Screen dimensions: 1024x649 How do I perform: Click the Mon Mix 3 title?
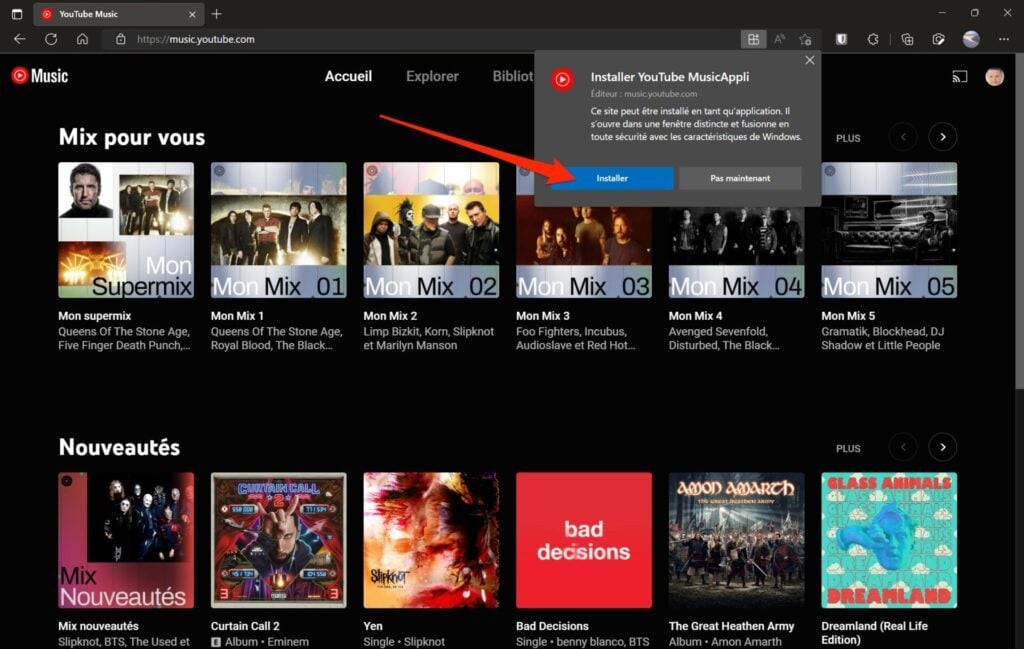pyautogui.click(x=543, y=316)
